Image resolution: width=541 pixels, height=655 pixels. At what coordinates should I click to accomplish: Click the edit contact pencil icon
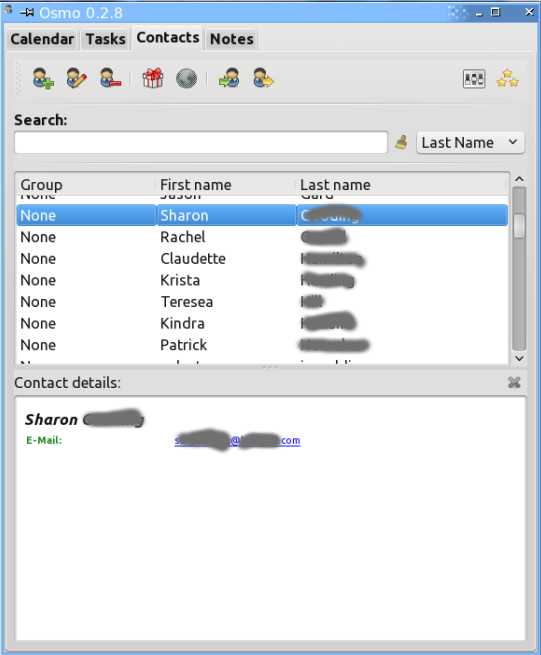[x=76, y=78]
